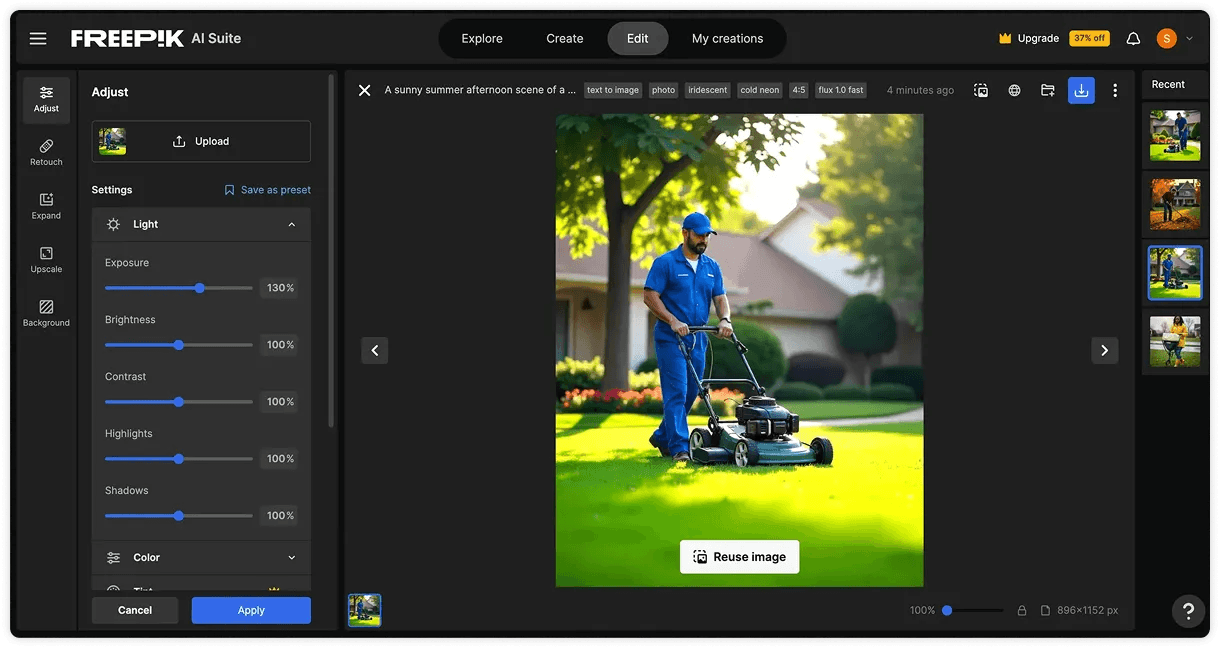This screenshot has height=648, width=1220.
Task: Click the Contrast 100% value field
Action: coord(280,402)
